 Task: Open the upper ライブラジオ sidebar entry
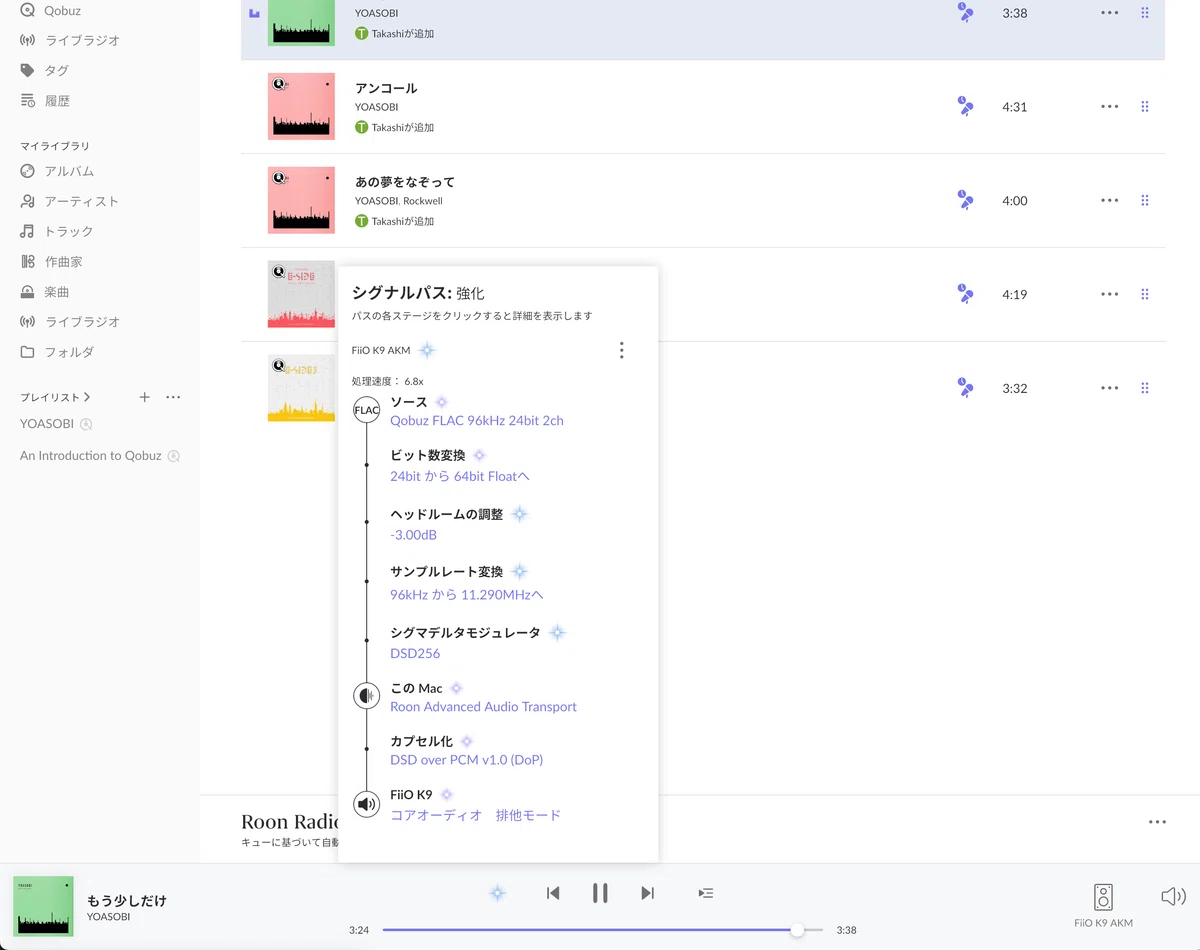point(70,40)
